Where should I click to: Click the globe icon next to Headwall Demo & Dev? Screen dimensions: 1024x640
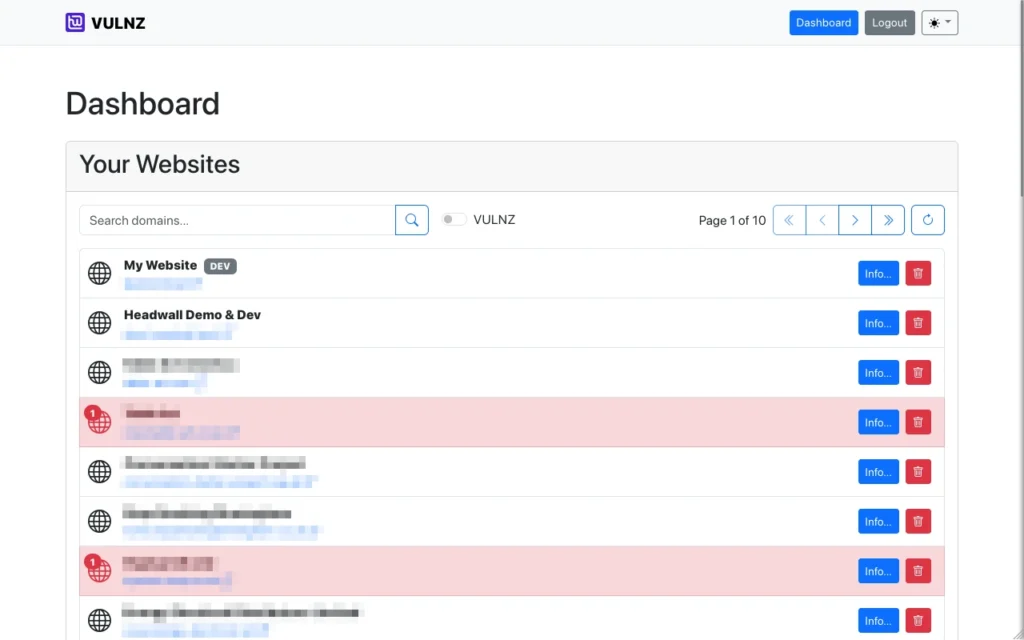click(98, 322)
